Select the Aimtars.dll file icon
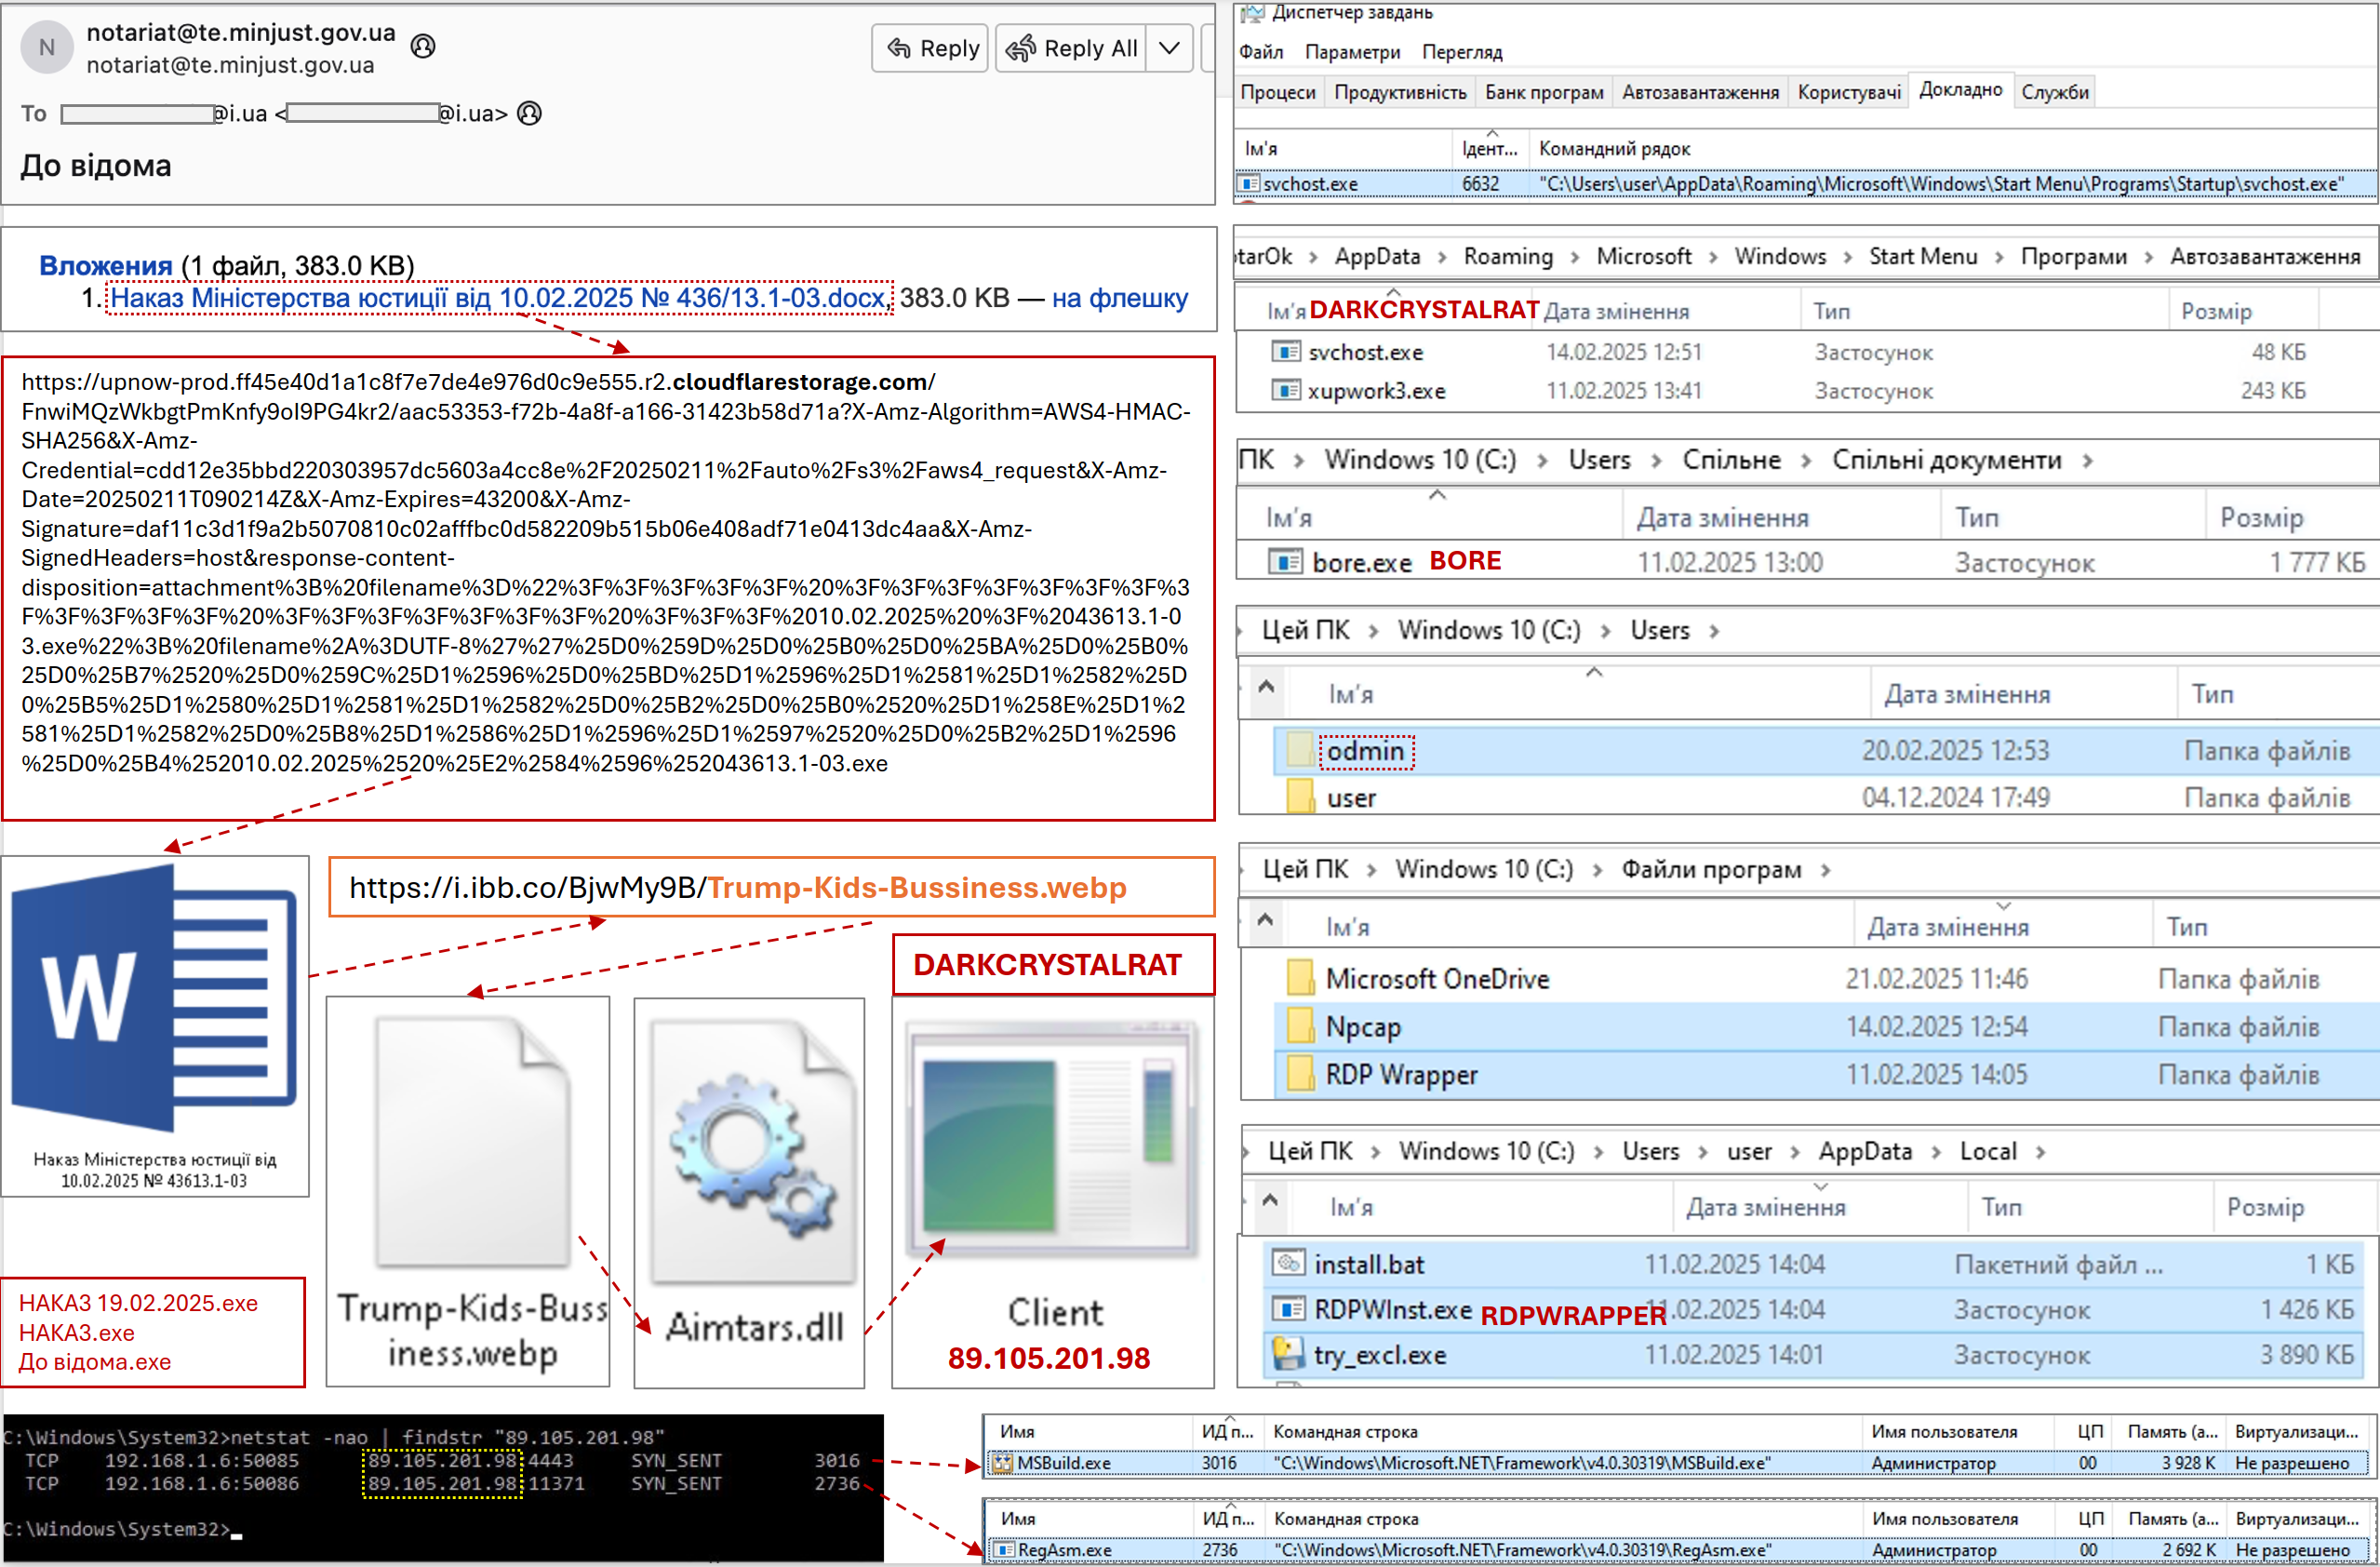2380x1567 pixels. pos(752,1150)
